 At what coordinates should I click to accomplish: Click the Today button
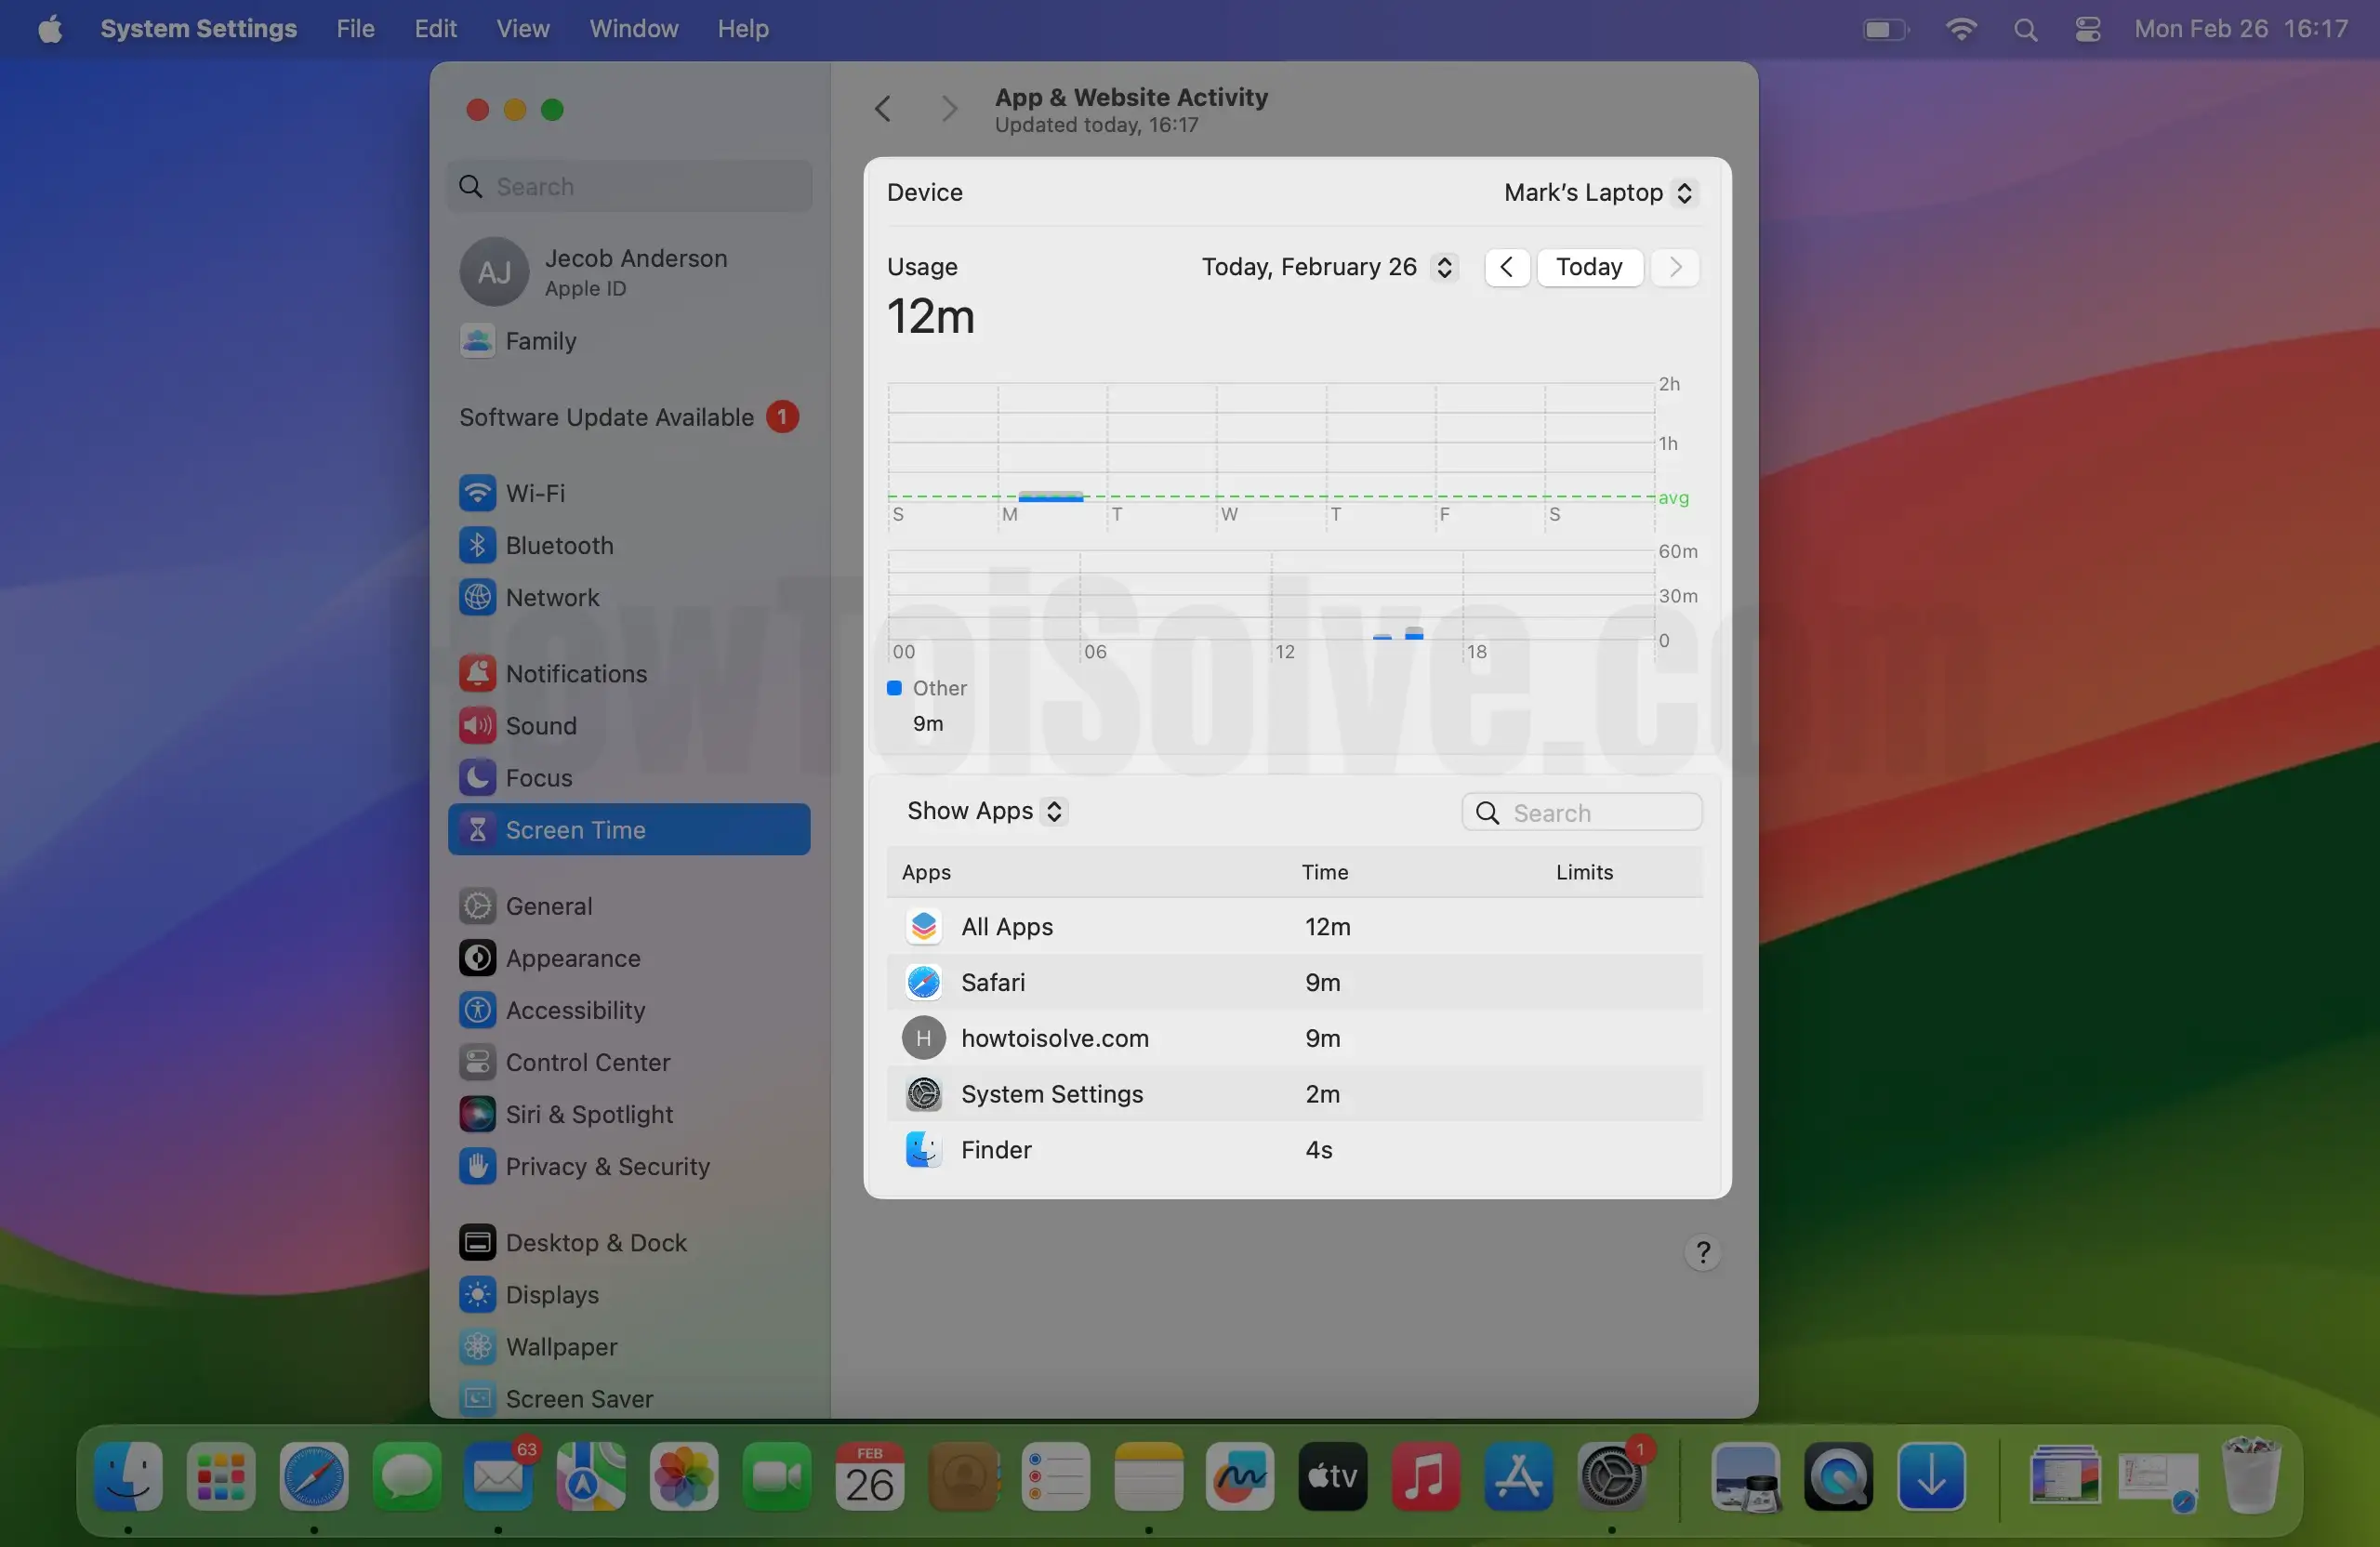coord(1588,267)
